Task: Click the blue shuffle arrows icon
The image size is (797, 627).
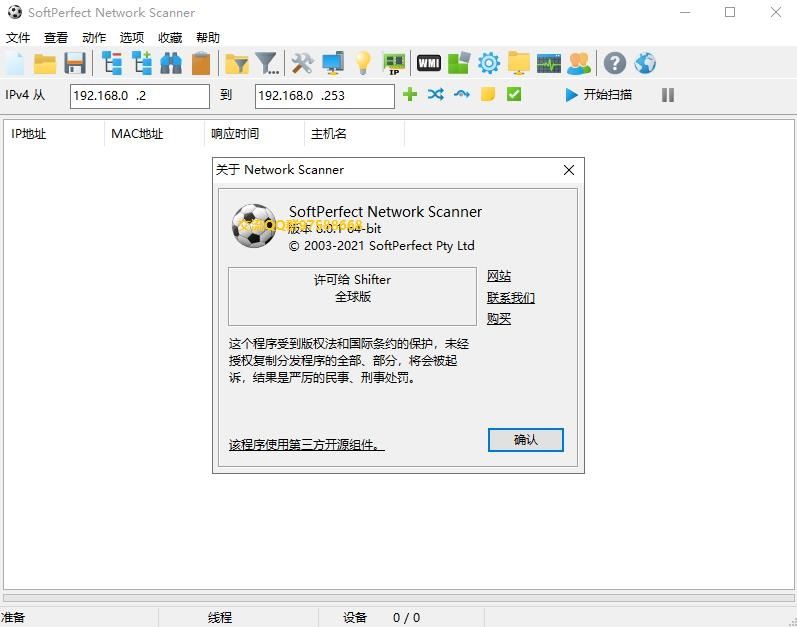Action: 436,95
